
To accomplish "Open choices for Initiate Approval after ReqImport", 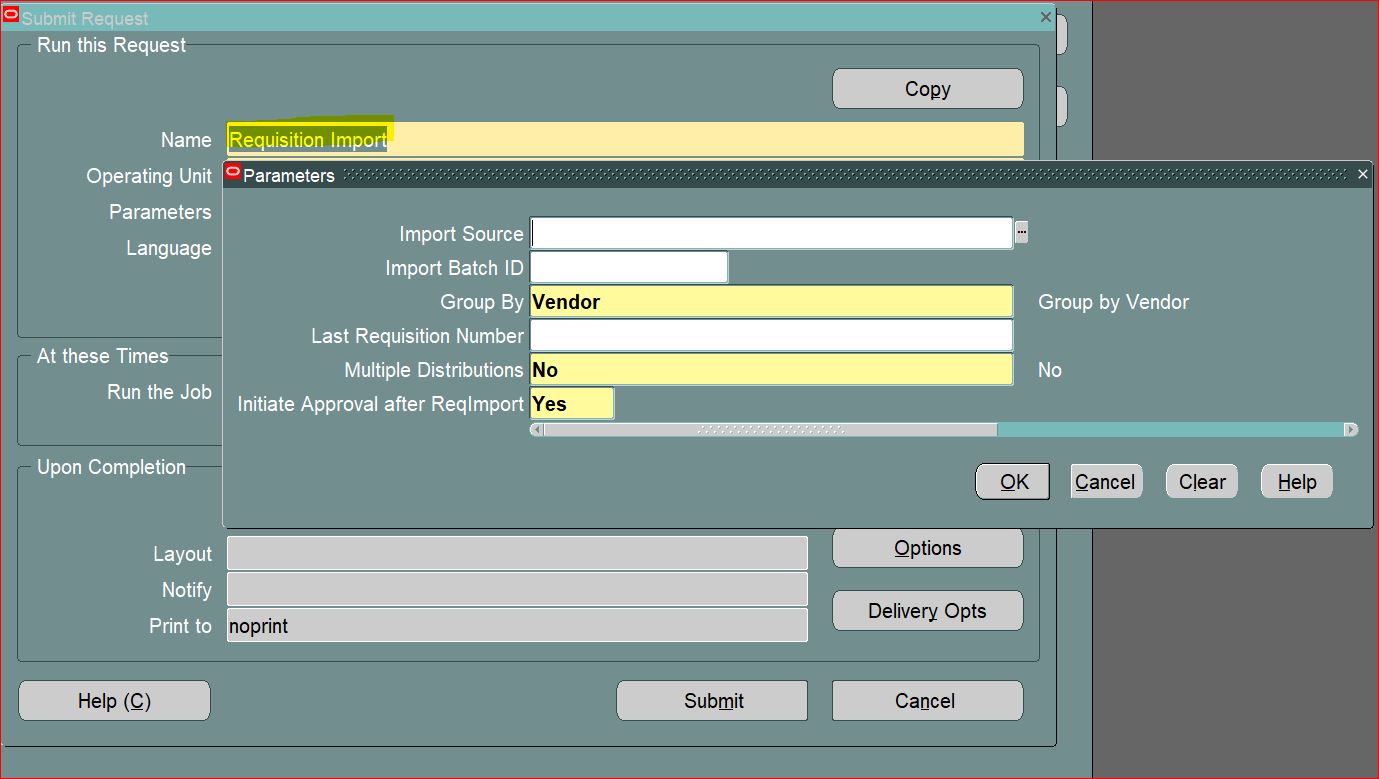I will pyautogui.click(x=572, y=403).
